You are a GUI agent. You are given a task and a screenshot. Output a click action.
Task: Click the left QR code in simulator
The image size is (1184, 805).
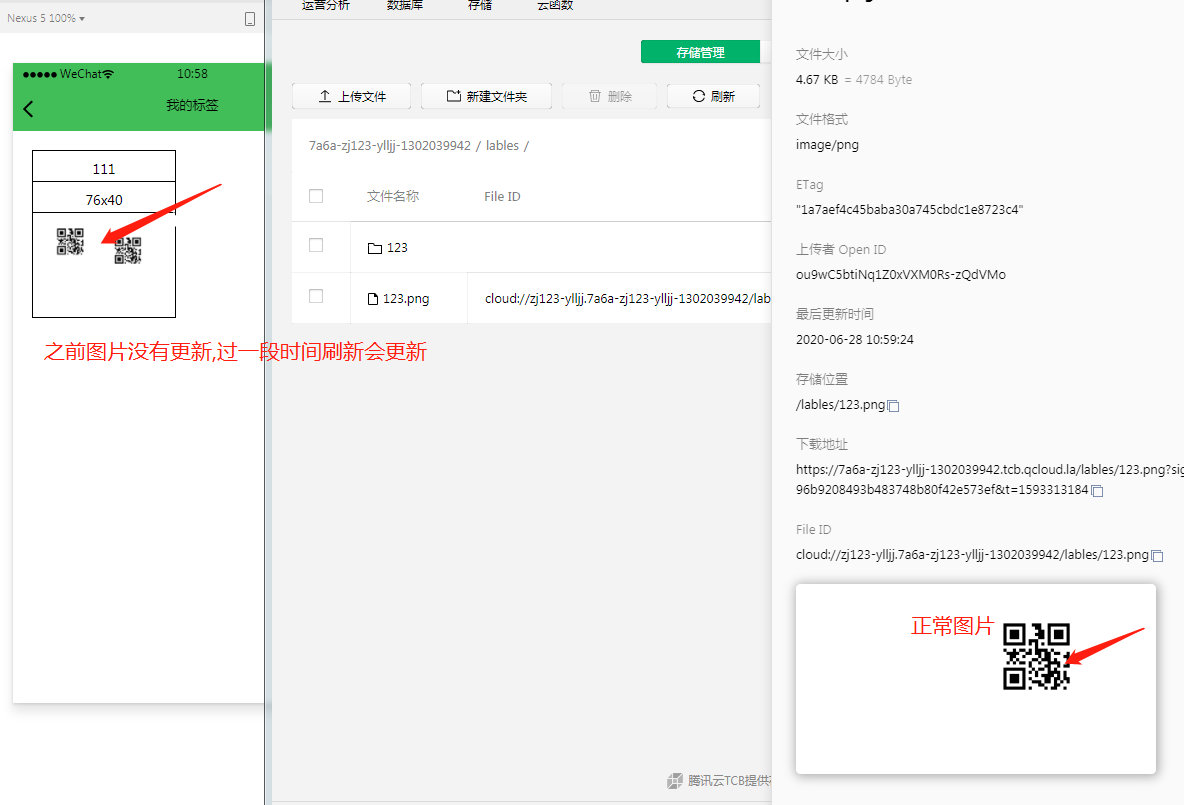pos(70,242)
